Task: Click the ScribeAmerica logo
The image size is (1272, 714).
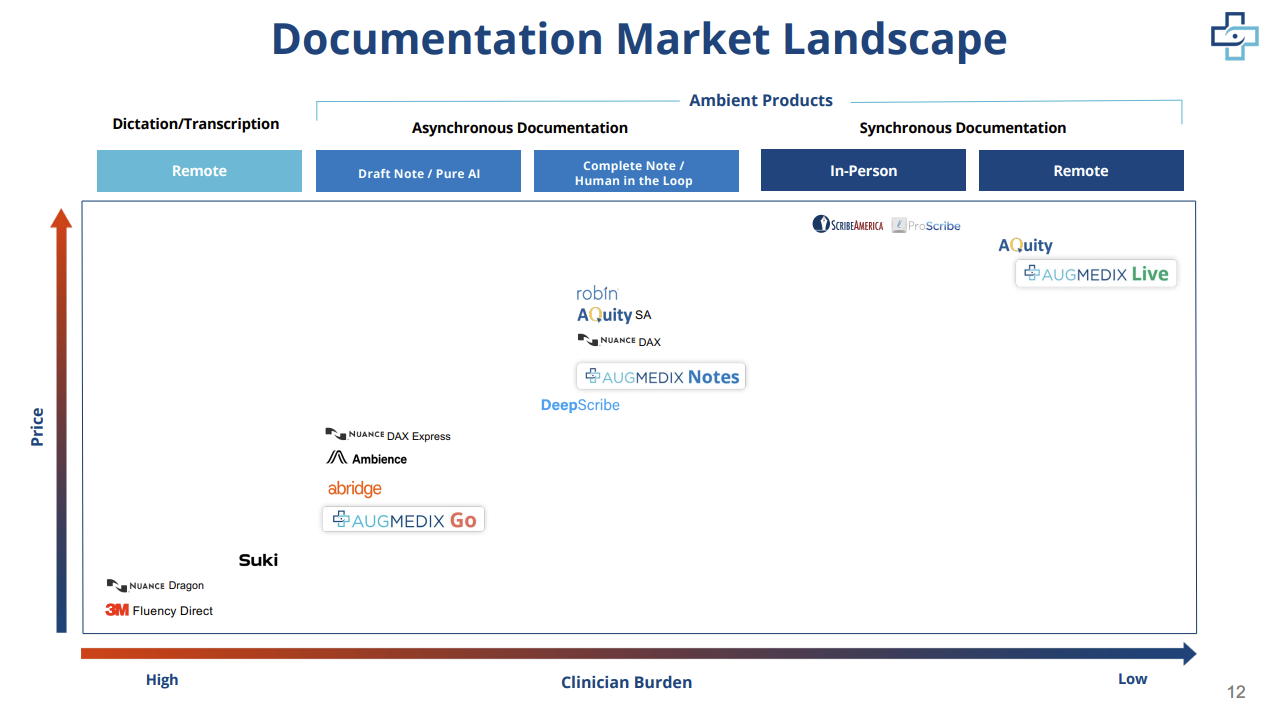Action: 847,223
